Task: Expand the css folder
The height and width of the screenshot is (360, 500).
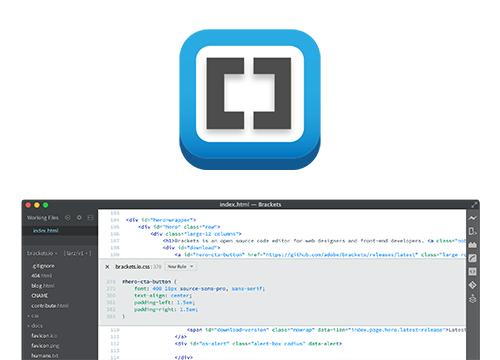Action: tap(34, 316)
